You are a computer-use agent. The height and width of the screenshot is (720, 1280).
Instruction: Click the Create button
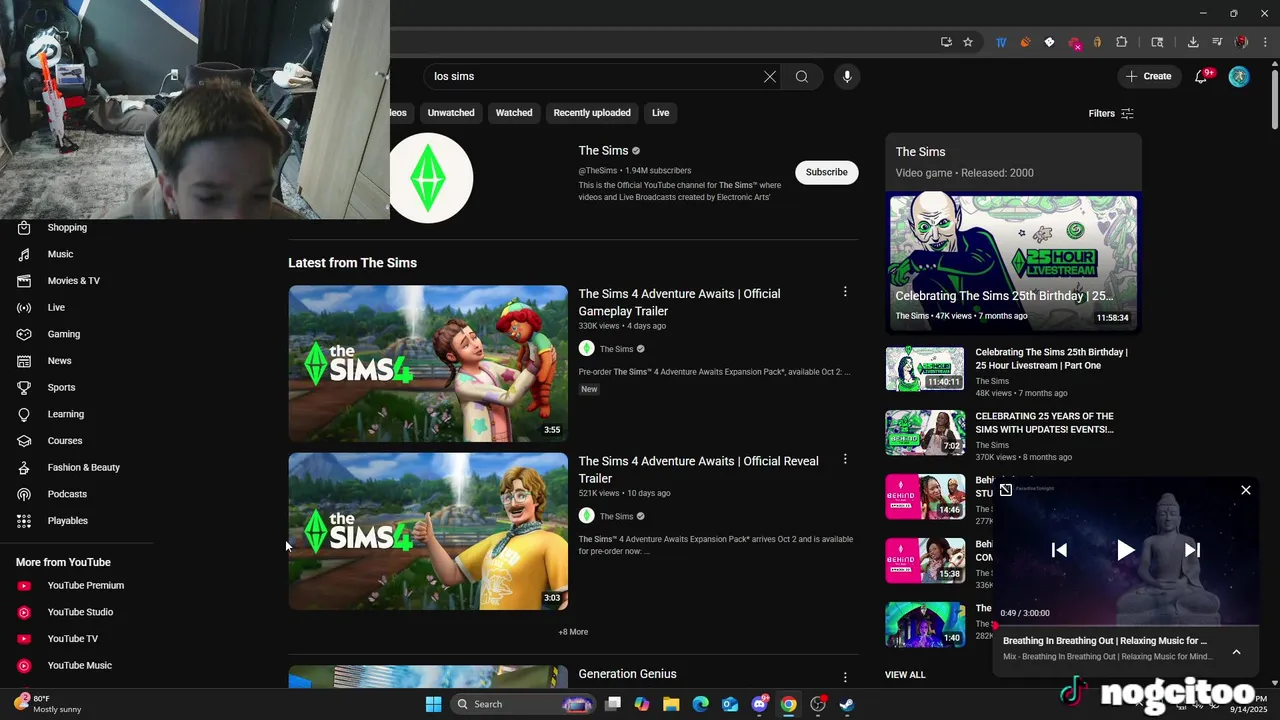1148,76
